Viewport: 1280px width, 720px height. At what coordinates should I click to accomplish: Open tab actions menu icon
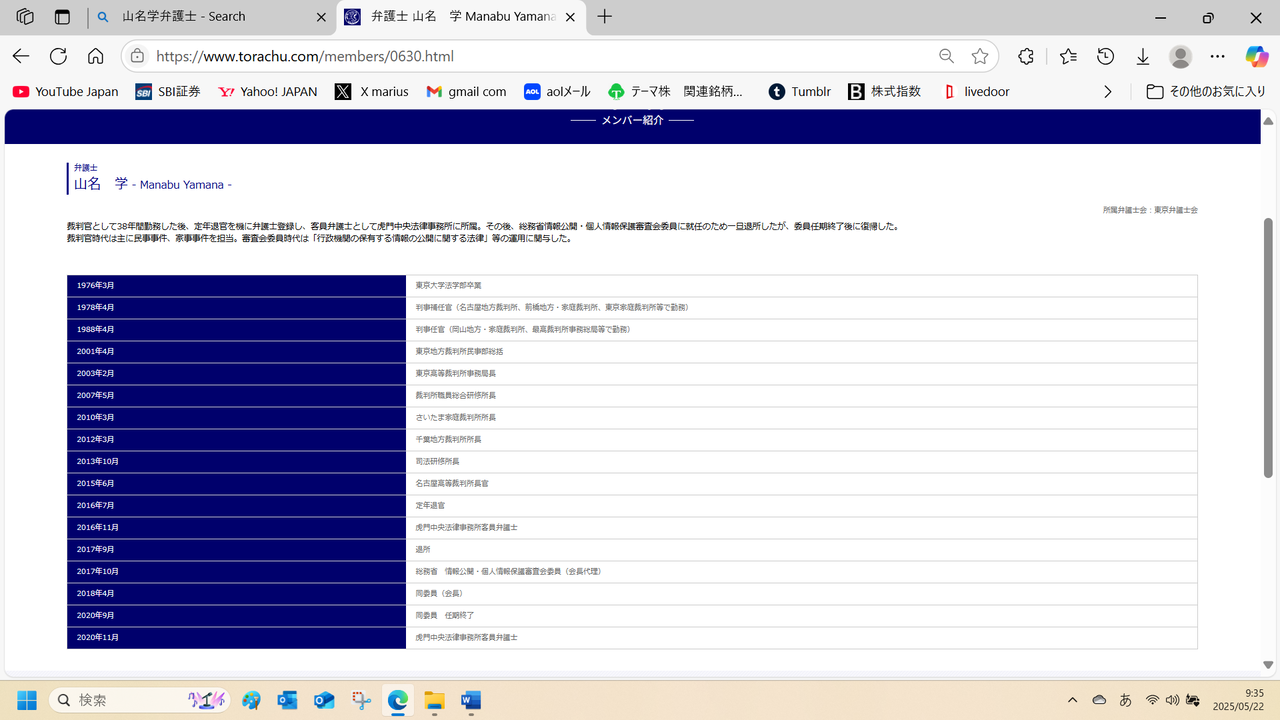(62, 17)
